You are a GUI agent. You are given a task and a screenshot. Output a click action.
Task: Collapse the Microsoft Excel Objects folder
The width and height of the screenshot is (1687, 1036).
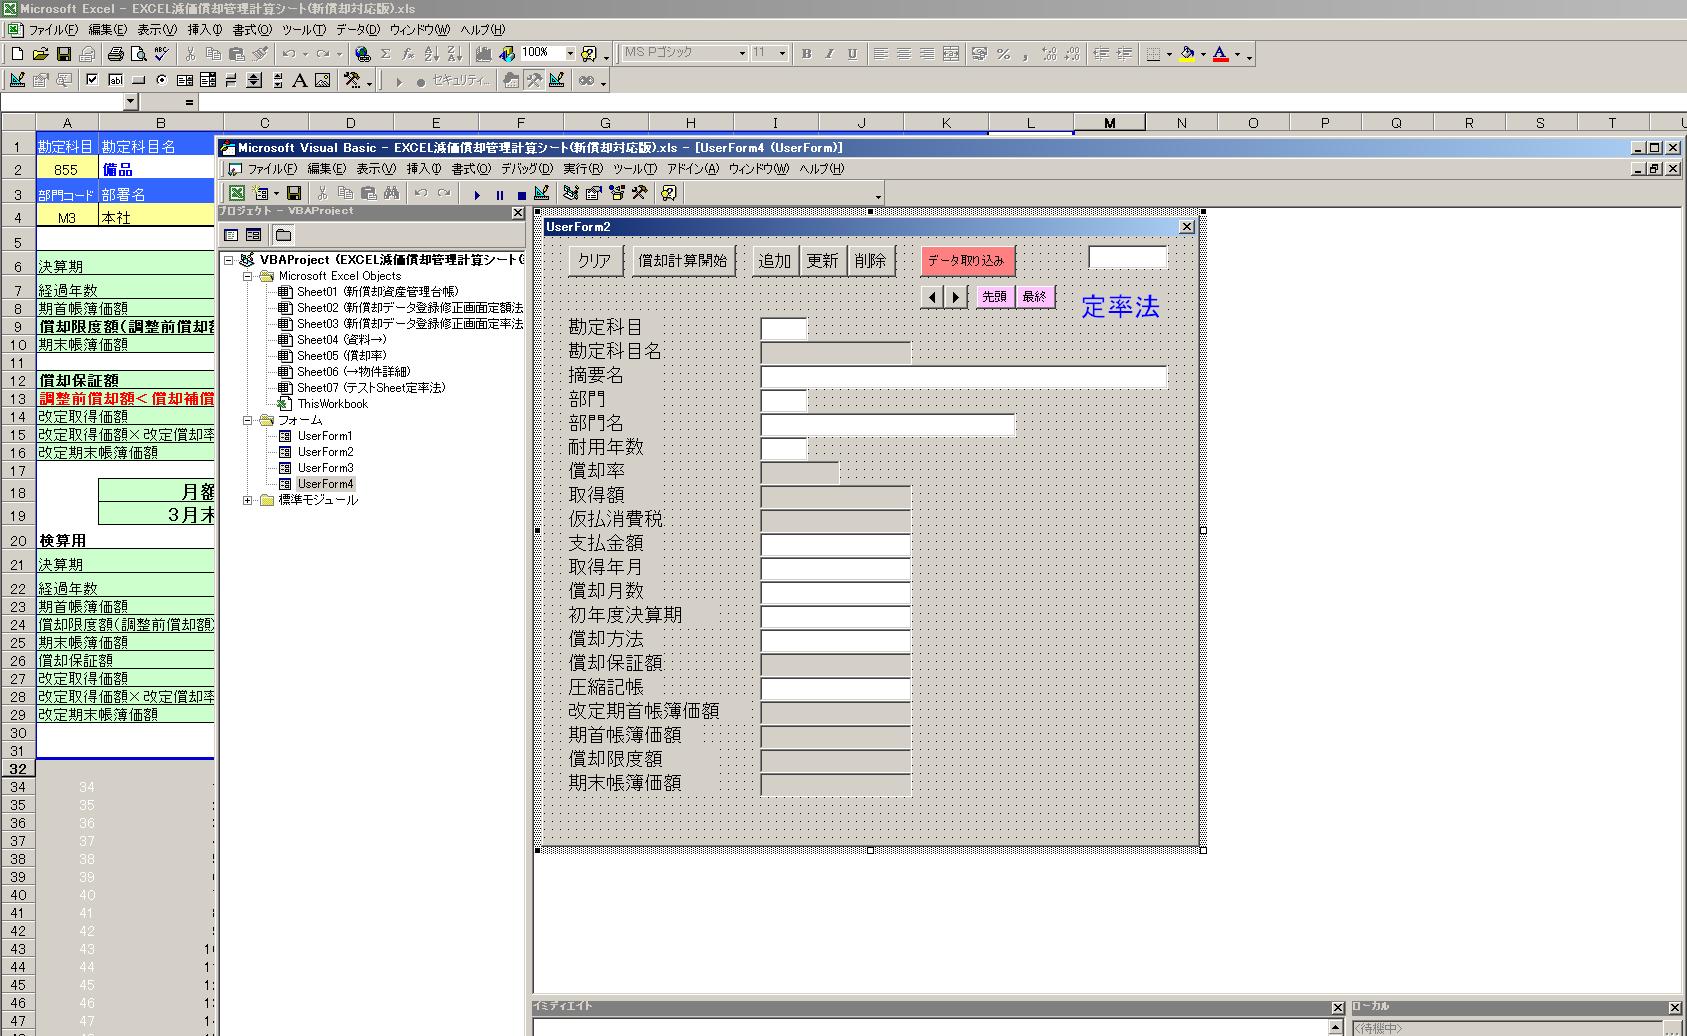tap(248, 276)
